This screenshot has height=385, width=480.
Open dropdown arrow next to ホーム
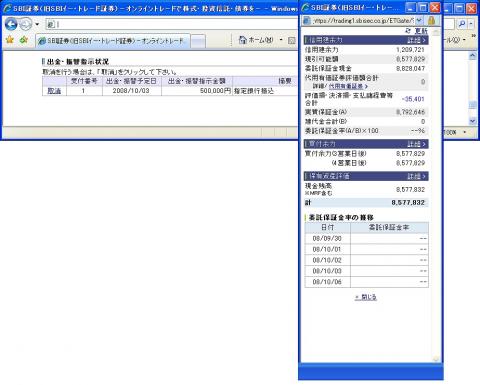coord(281,40)
